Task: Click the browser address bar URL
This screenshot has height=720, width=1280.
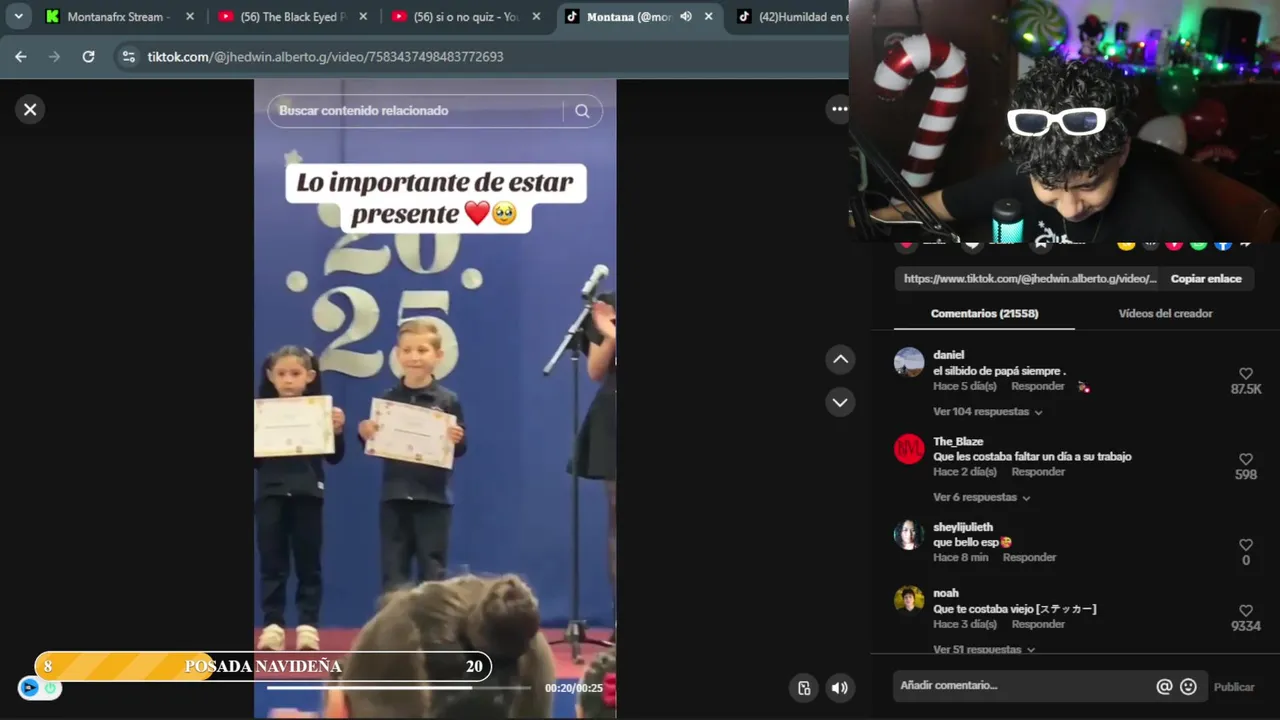Action: (325, 57)
